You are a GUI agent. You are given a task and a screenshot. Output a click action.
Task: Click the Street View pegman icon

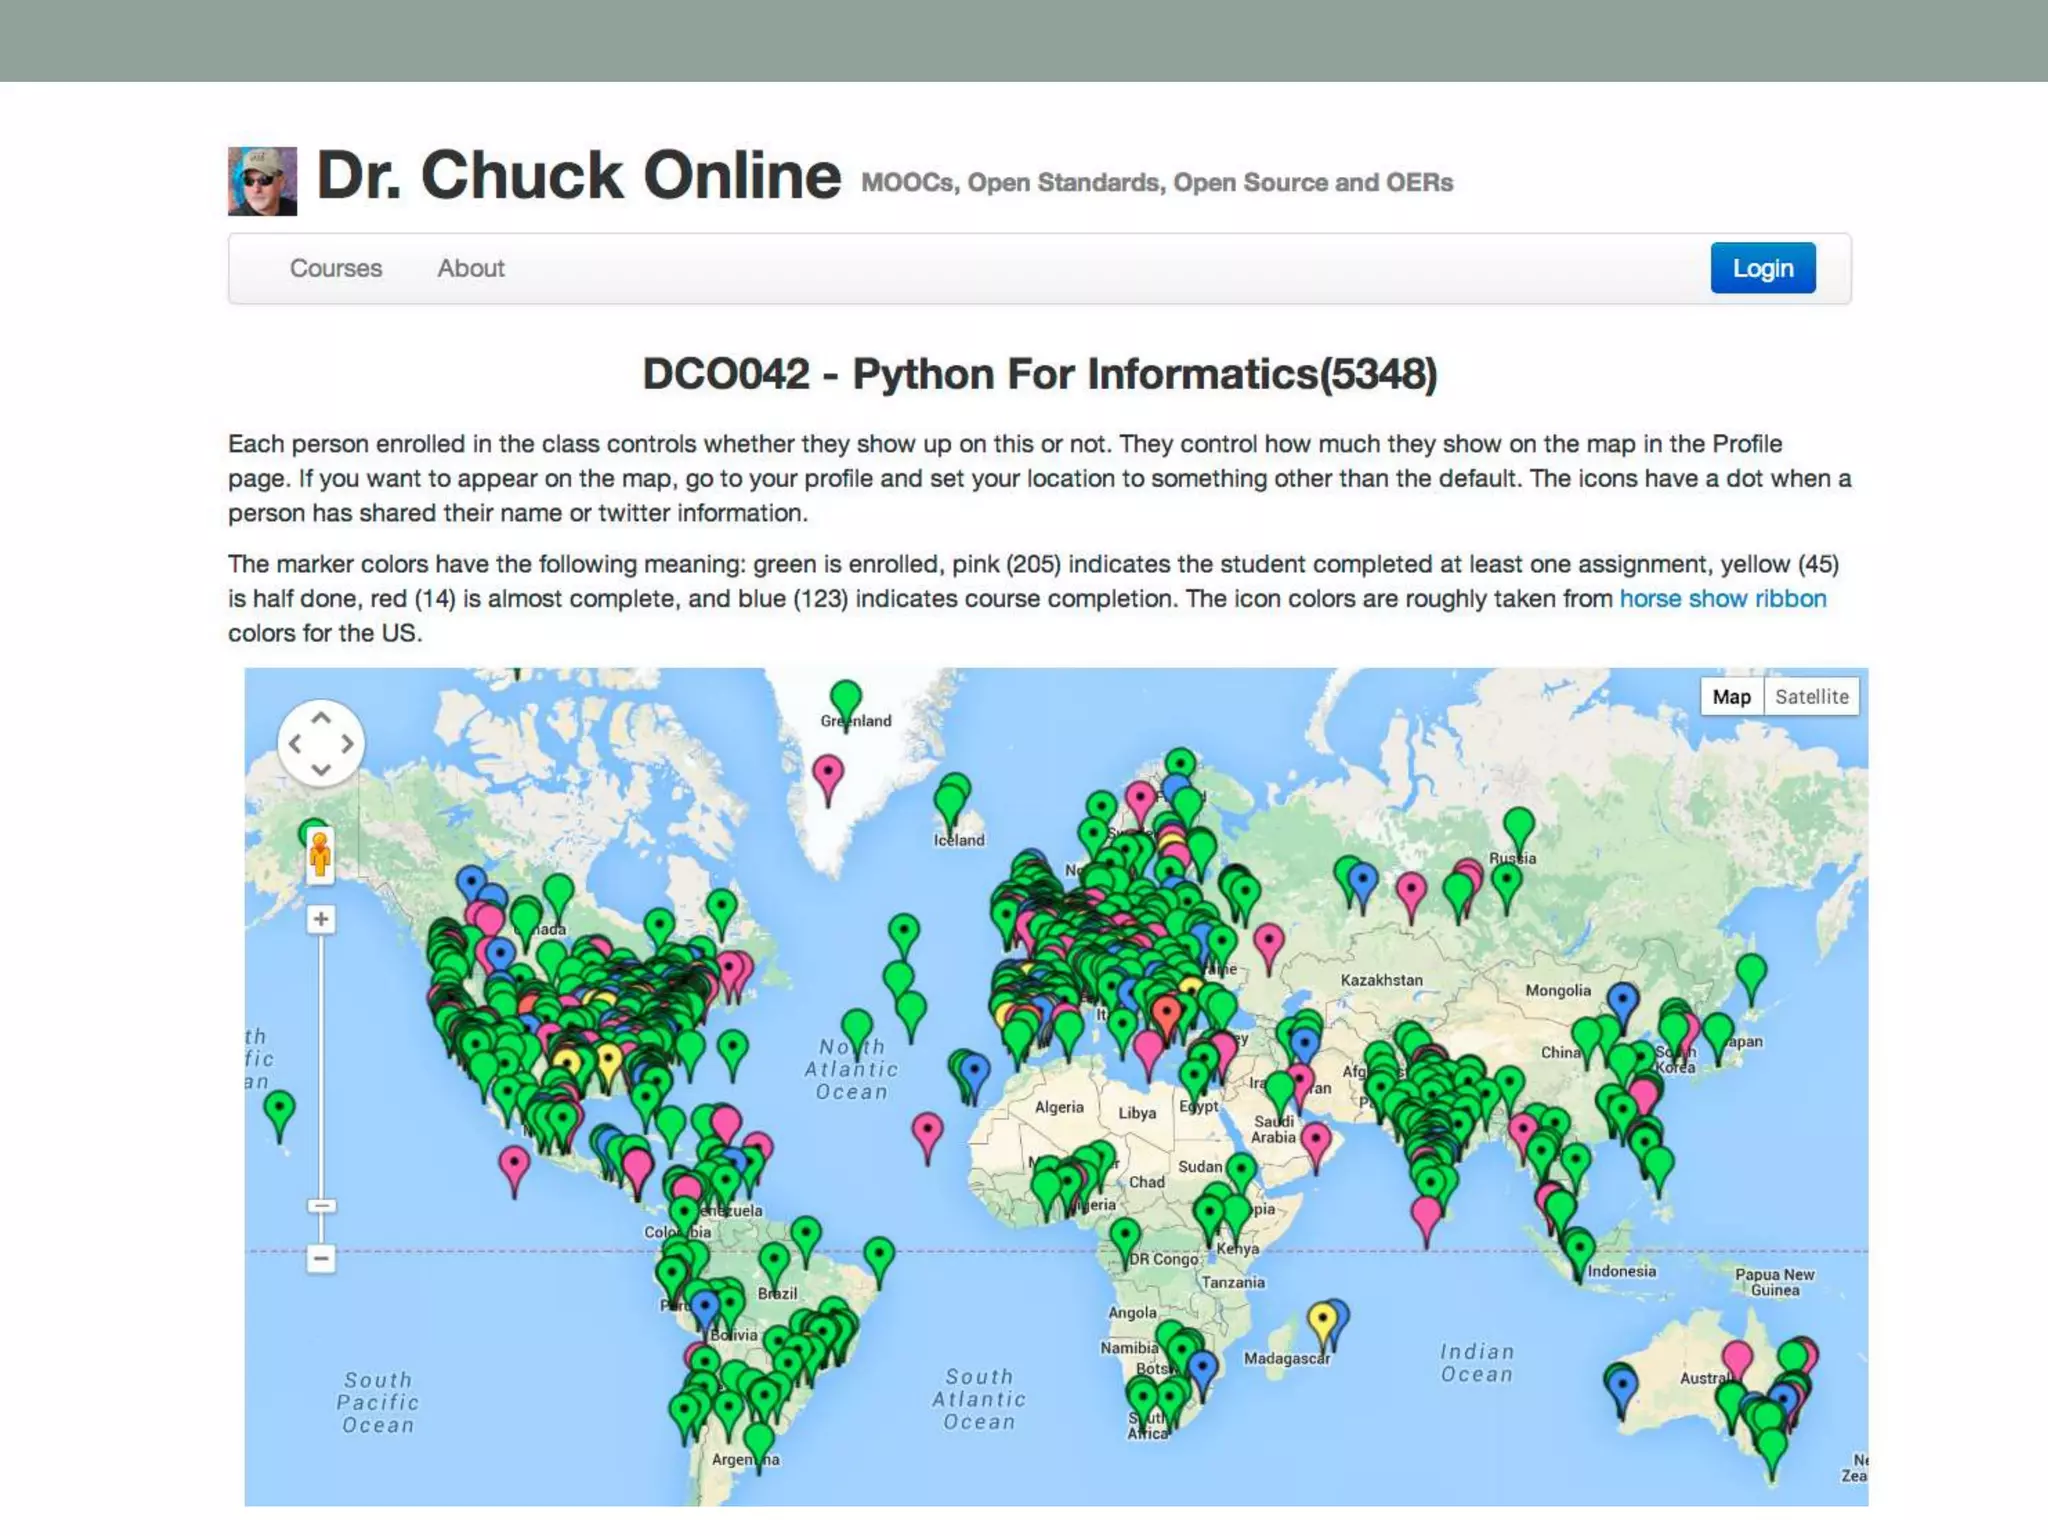pyautogui.click(x=320, y=855)
